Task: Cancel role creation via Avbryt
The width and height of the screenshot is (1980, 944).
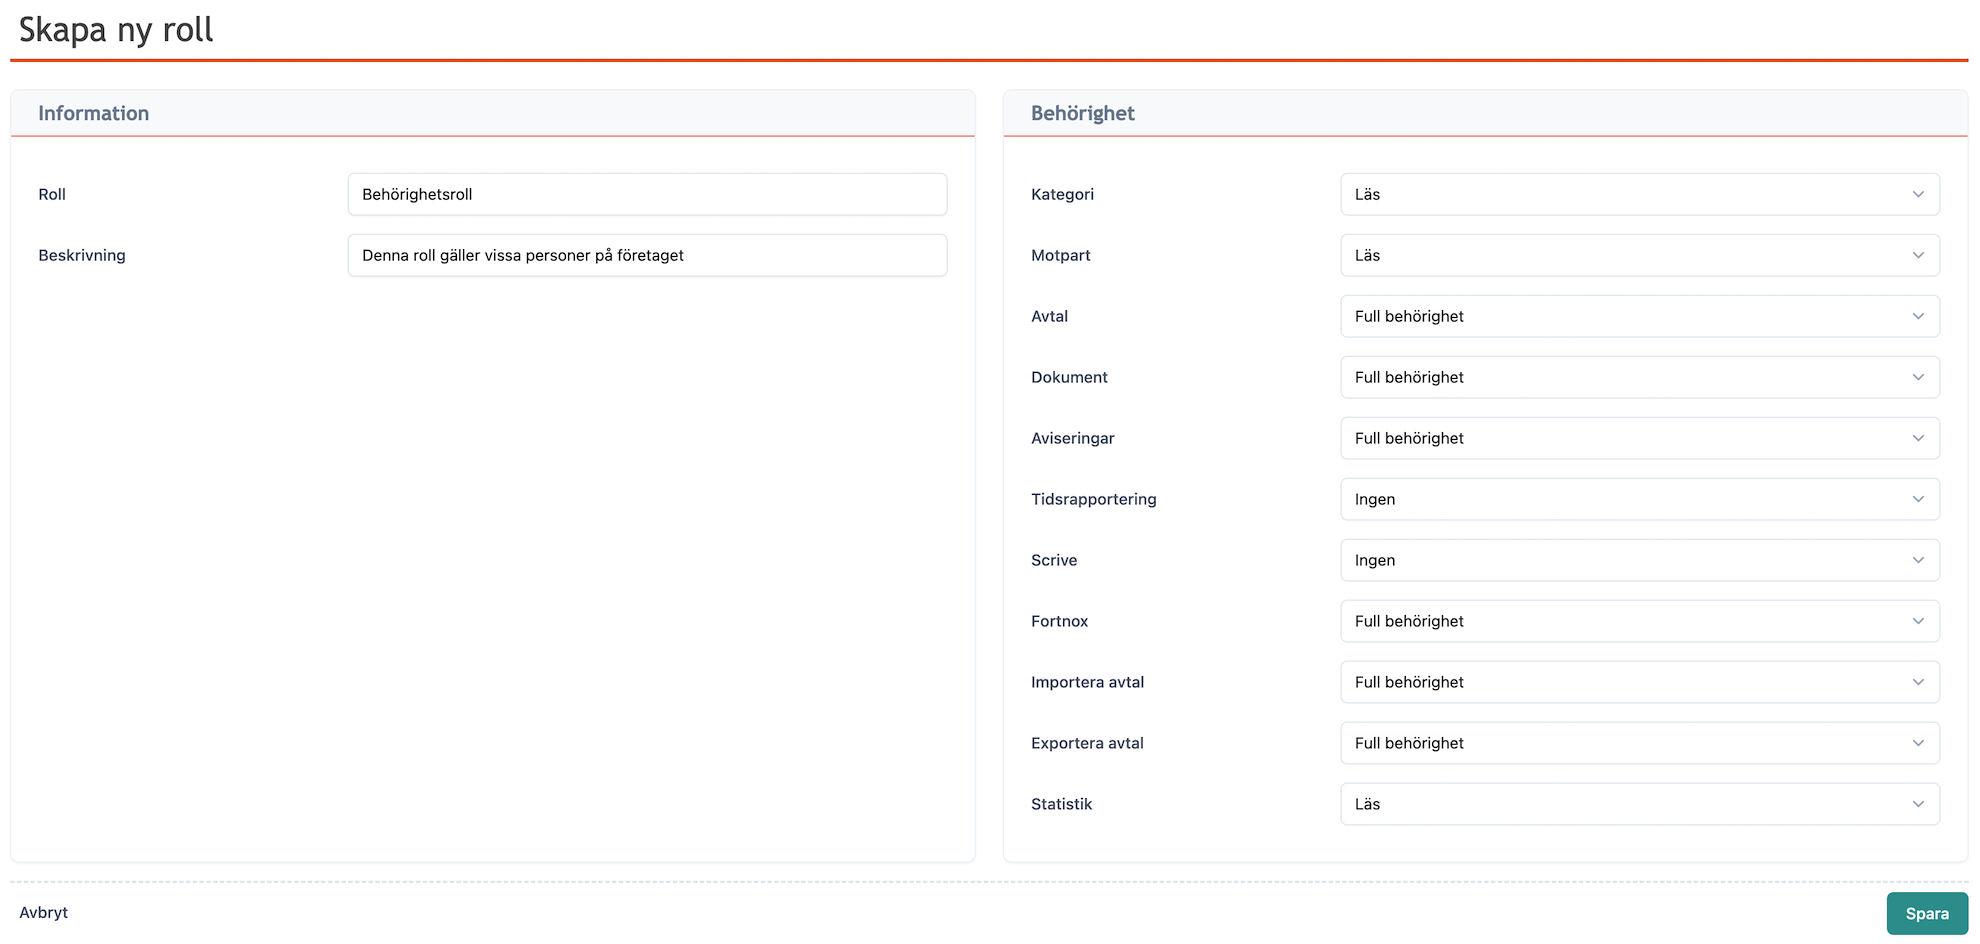Action: click(44, 912)
